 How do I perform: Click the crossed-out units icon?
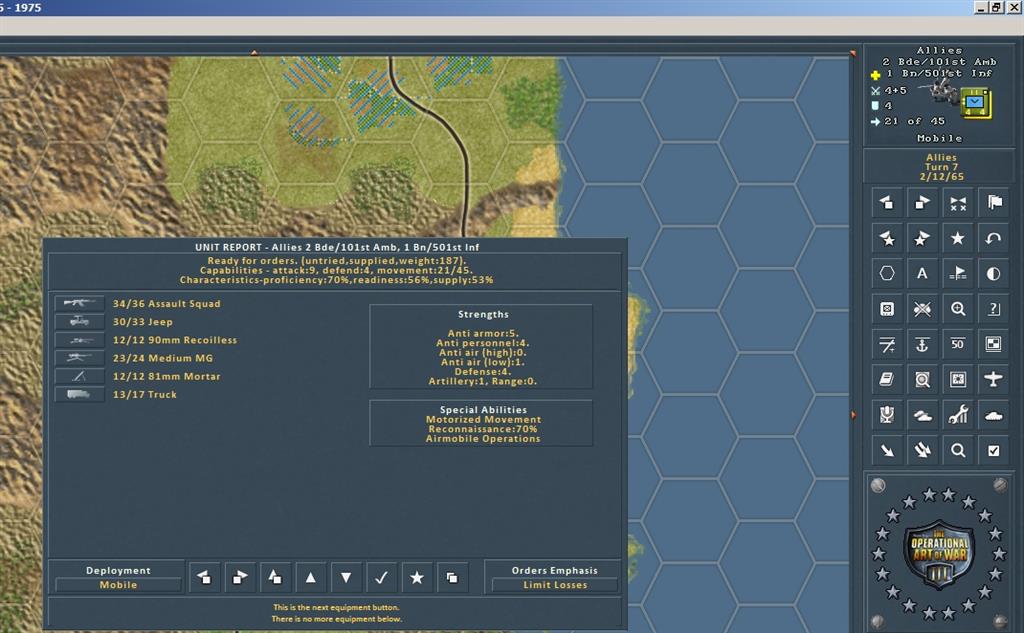coord(922,309)
